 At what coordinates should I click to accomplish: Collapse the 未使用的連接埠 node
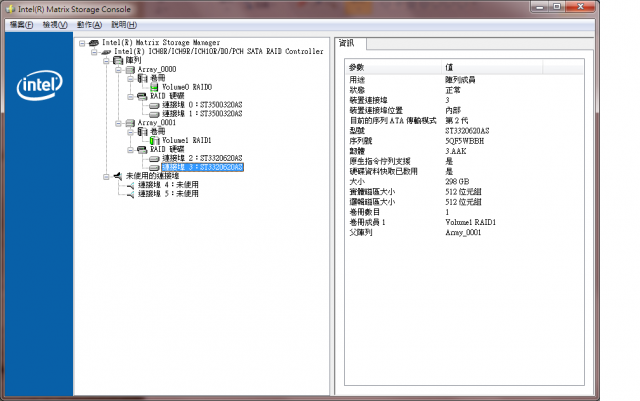click(x=106, y=176)
